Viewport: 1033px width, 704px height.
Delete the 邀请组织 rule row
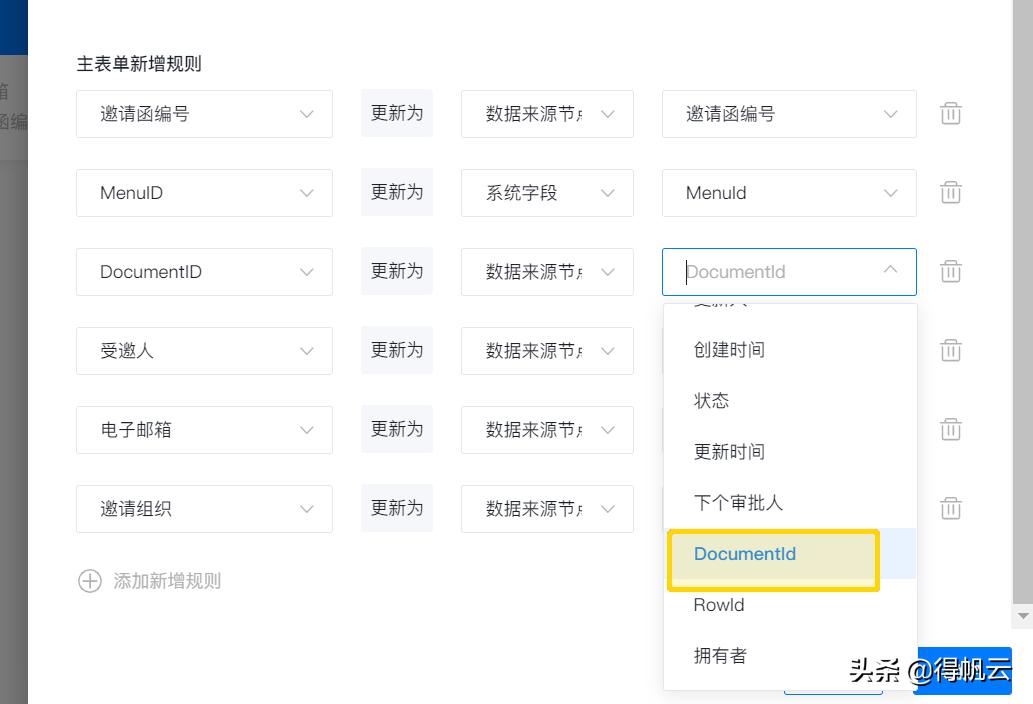[950, 508]
